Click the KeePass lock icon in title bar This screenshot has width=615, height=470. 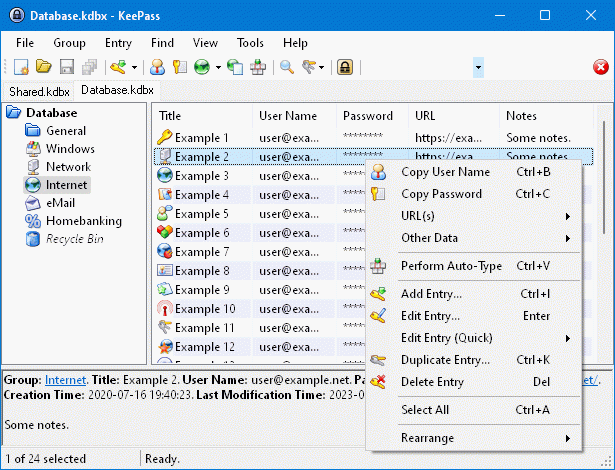pos(17,15)
